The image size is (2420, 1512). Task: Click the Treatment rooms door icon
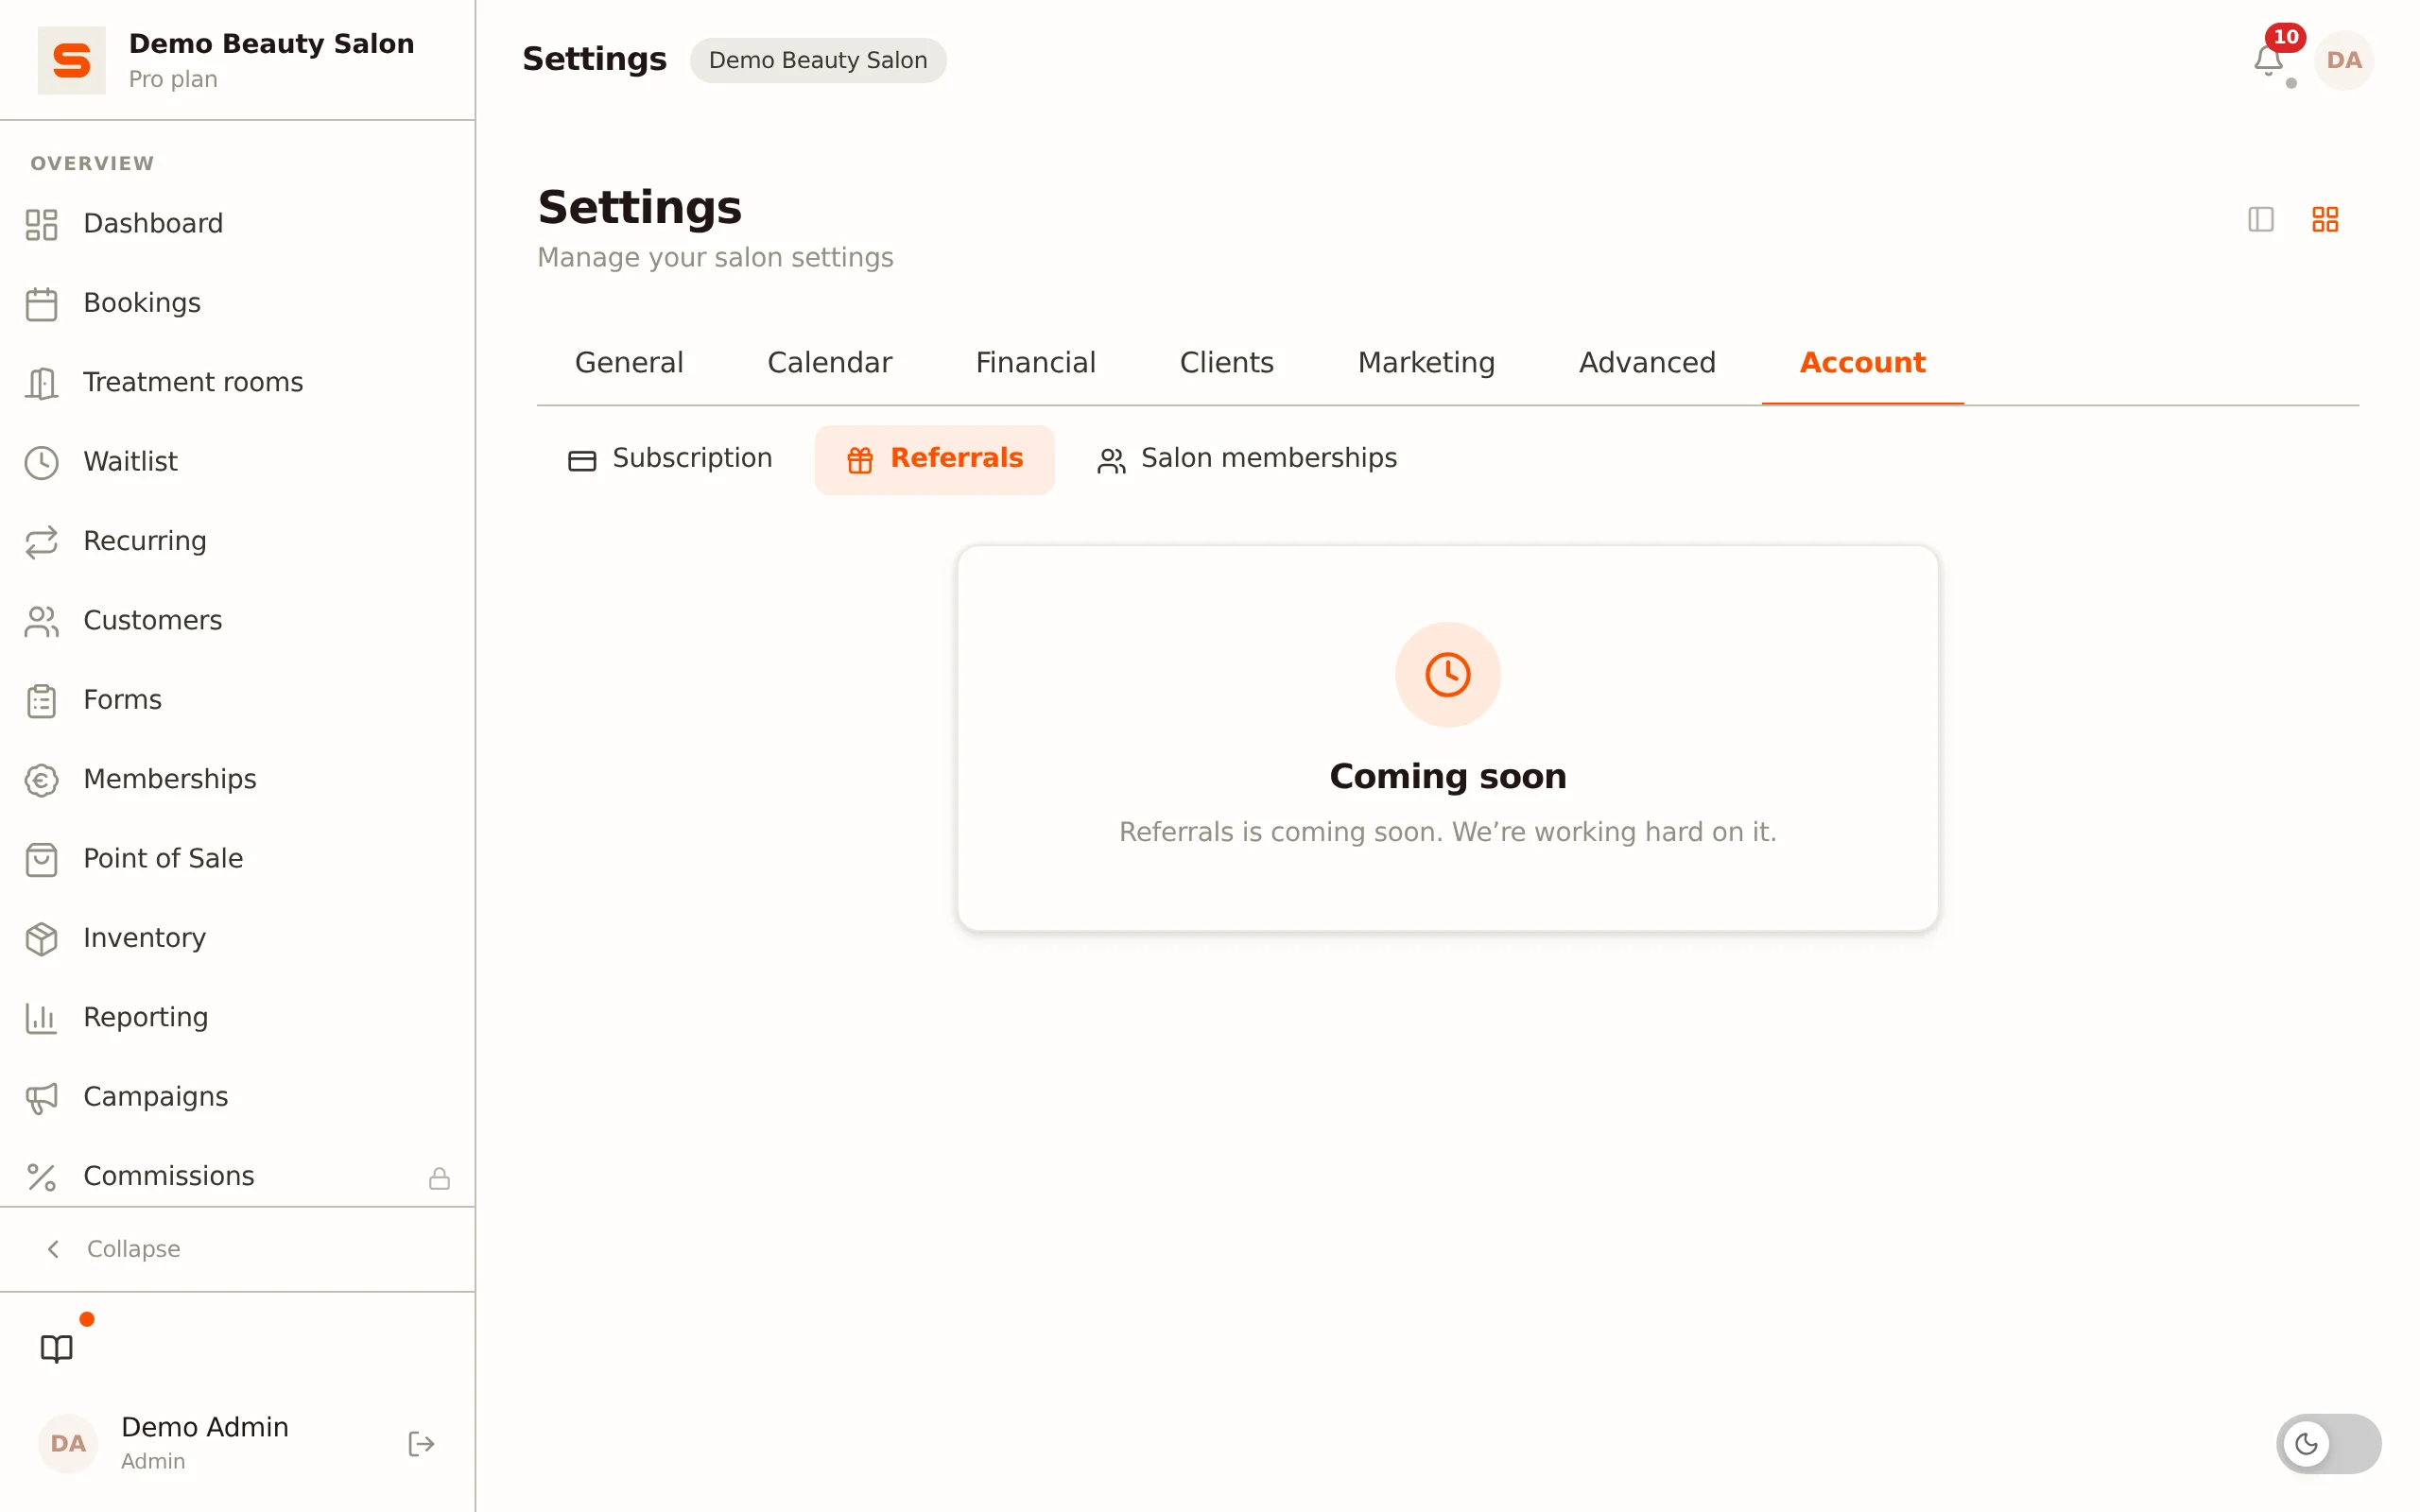(x=41, y=383)
